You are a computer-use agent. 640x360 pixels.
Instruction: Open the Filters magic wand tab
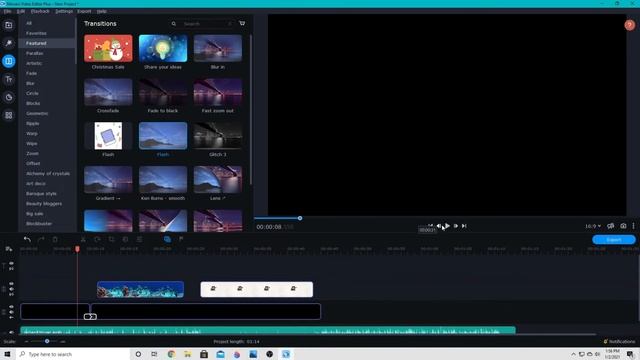[9, 43]
